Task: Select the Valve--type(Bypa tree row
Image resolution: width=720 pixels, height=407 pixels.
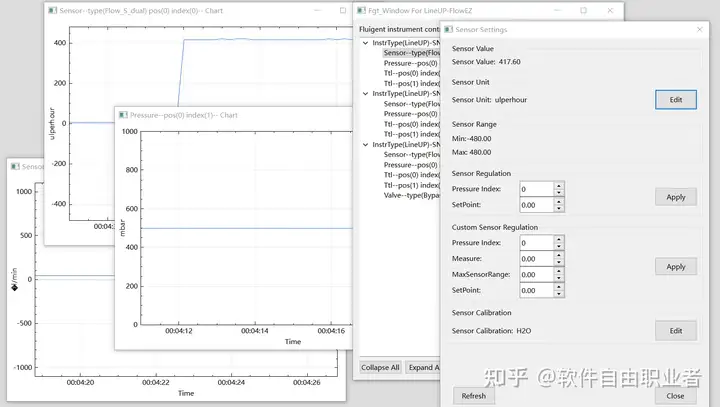Action: [x=411, y=195]
